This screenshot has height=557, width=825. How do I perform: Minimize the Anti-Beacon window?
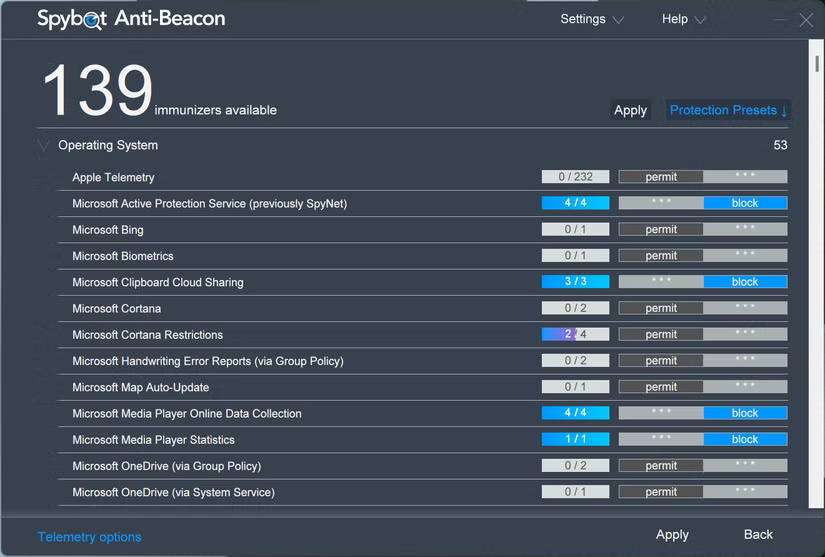781,20
